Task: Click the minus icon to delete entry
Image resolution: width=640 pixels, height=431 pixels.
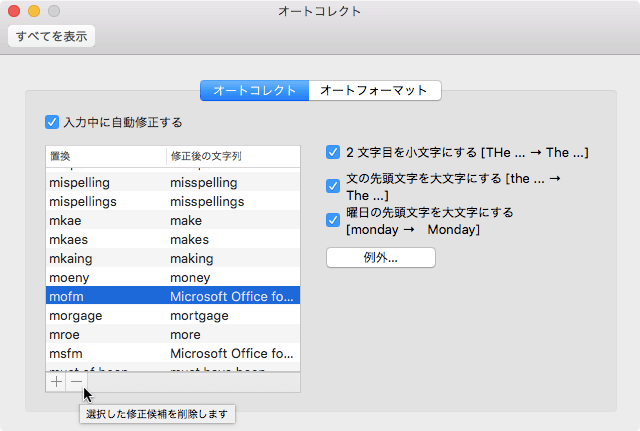Action: coord(76,381)
